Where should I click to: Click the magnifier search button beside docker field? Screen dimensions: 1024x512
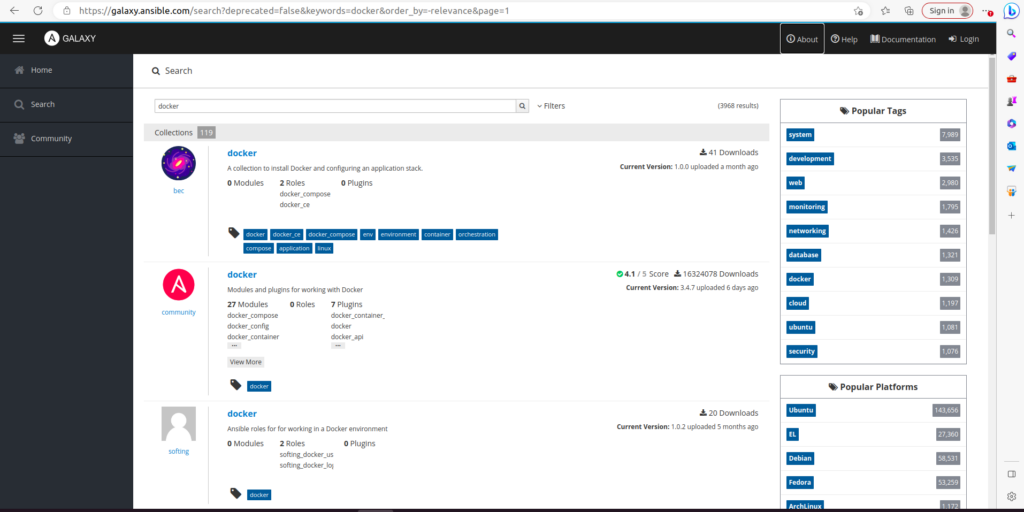point(522,105)
